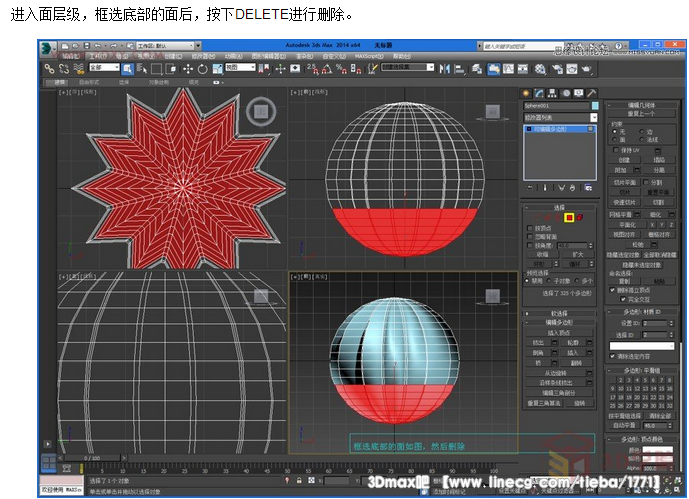
Task: Click the ViewCube in the star viewport
Action: pos(261,112)
